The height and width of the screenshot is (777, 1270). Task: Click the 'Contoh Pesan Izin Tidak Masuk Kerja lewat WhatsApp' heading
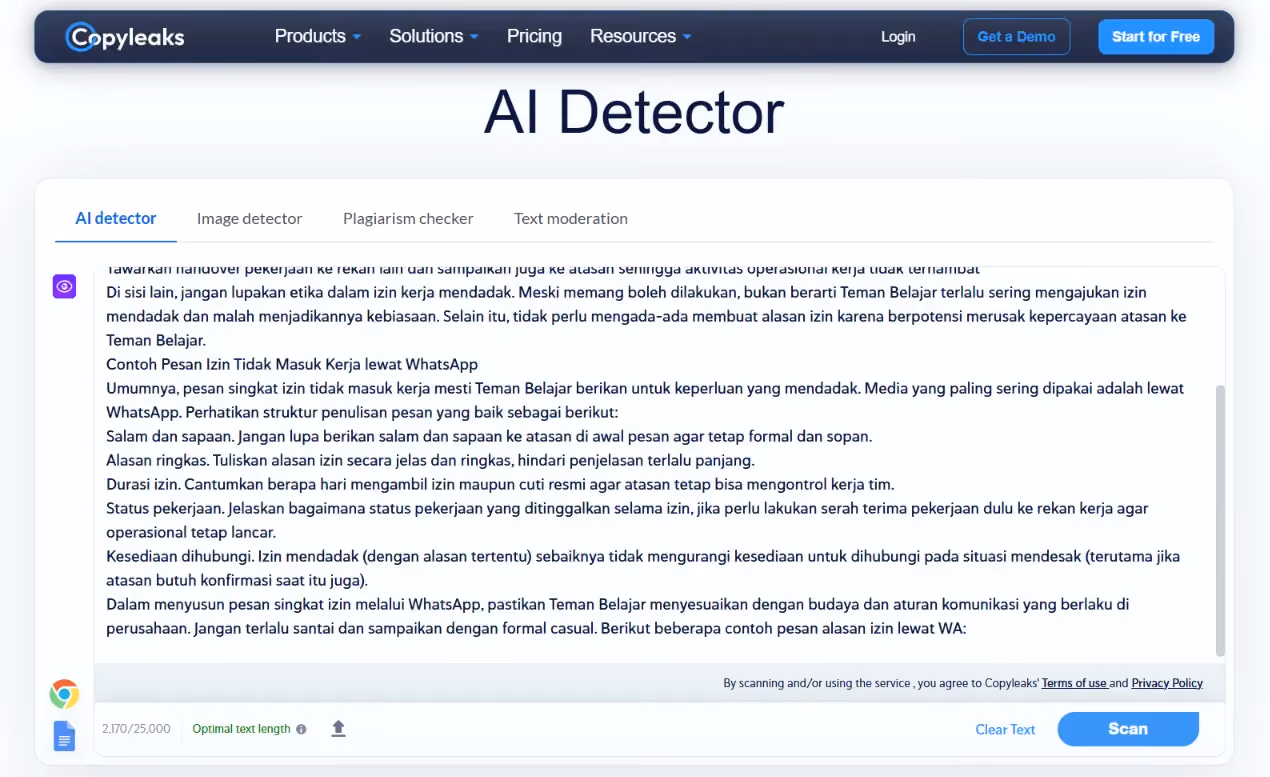(292, 365)
